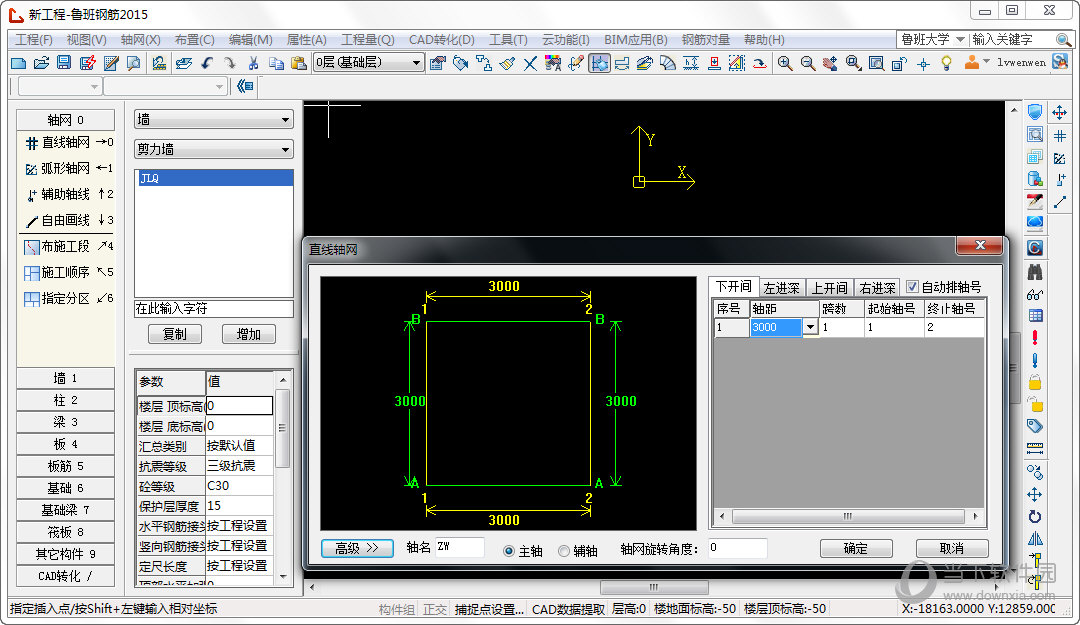Activate the hand pan tool icon
The image size is (1080, 625).
tap(830, 63)
